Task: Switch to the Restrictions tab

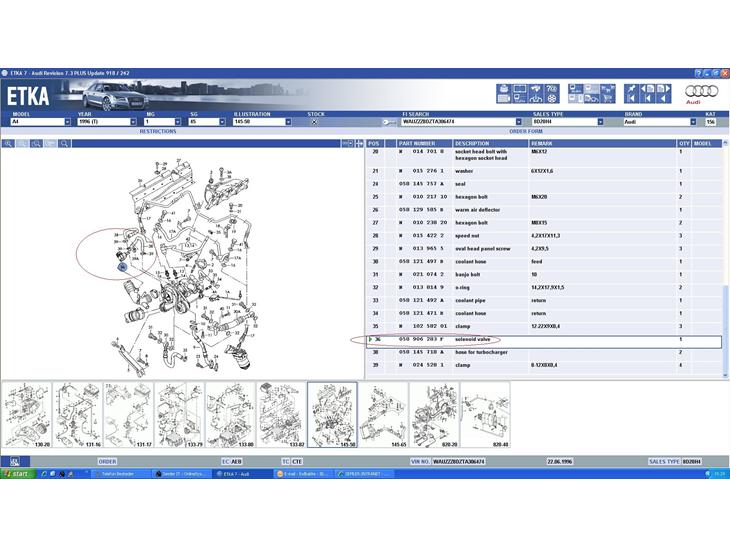Action: point(158,131)
